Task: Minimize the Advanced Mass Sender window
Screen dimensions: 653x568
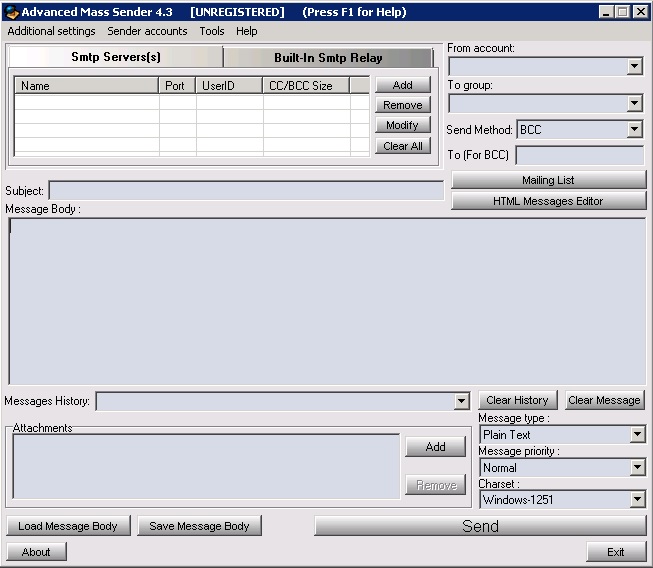Action: (606, 12)
